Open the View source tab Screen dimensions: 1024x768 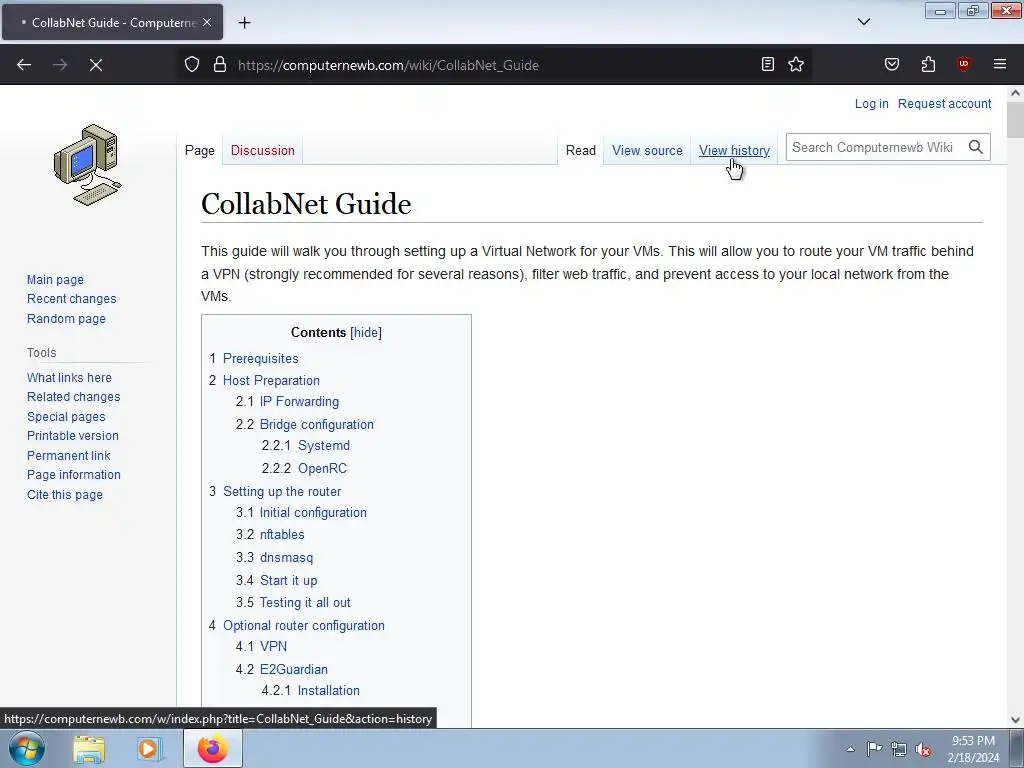click(x=647, y=150)
